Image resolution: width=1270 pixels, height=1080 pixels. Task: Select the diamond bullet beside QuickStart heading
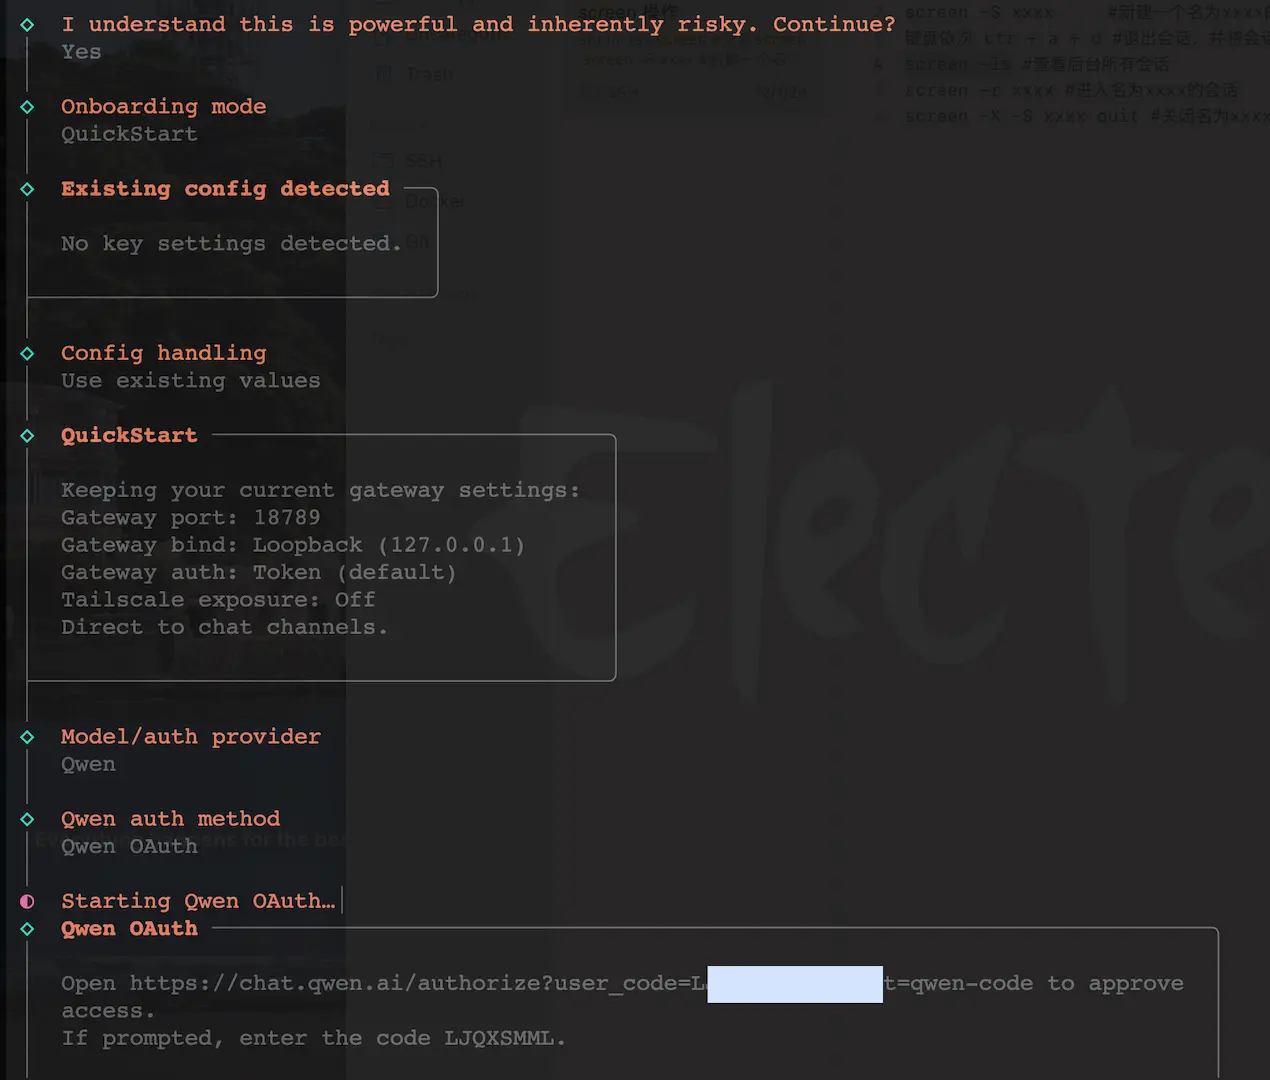click(x=27, y=436)
